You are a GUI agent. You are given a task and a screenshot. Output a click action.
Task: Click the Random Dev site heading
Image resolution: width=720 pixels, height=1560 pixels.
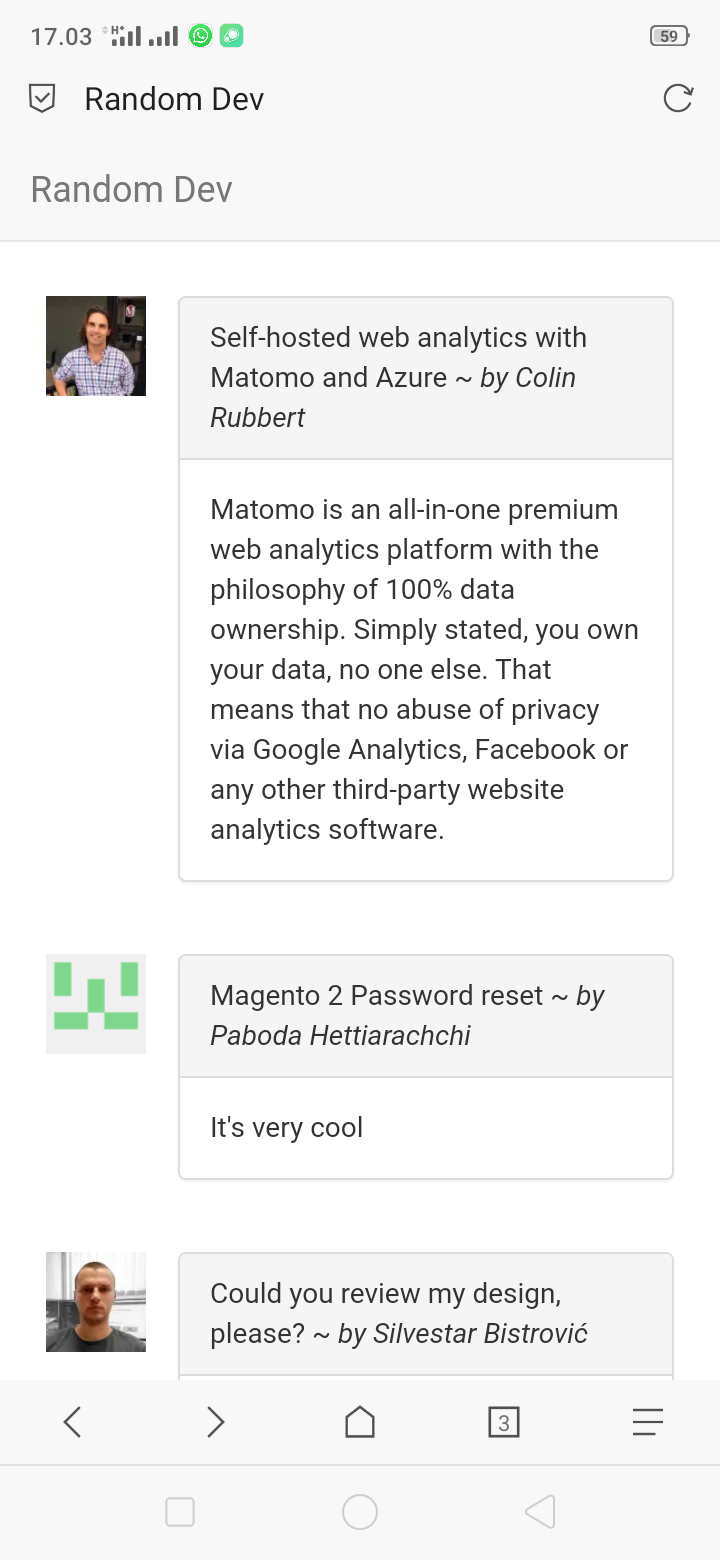coord(132,189)
